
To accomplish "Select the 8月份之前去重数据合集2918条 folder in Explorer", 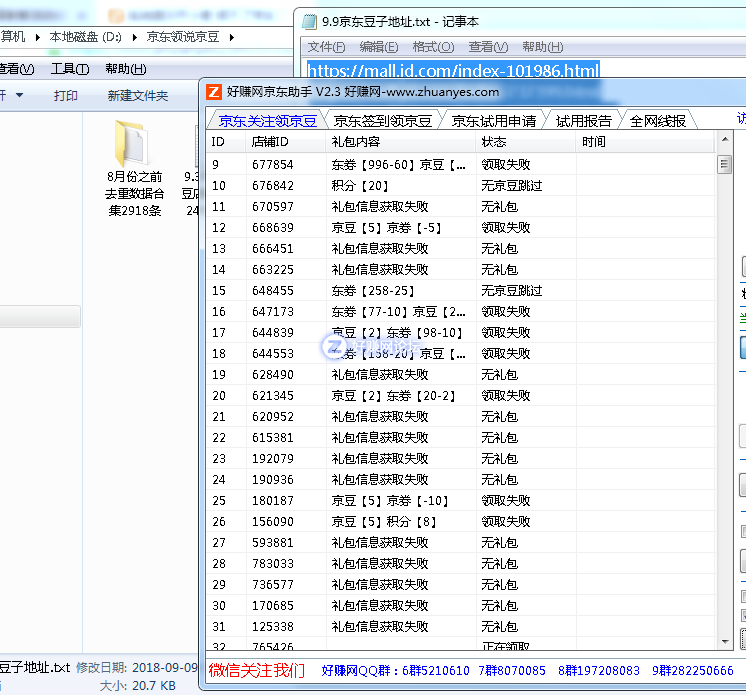I will pos(135,169).
